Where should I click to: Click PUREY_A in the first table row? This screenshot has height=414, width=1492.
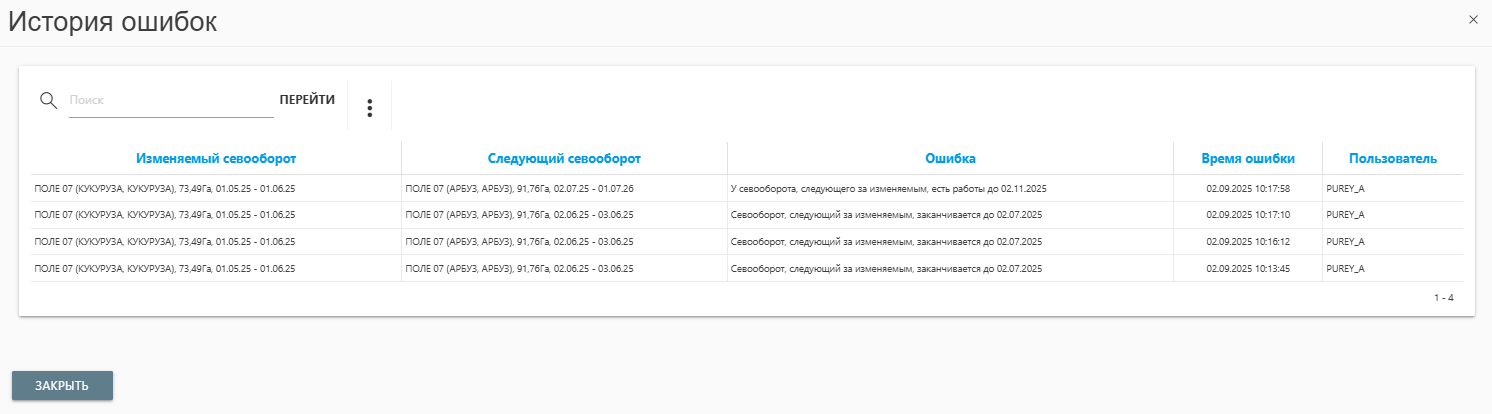click(x=1345, y=188)
